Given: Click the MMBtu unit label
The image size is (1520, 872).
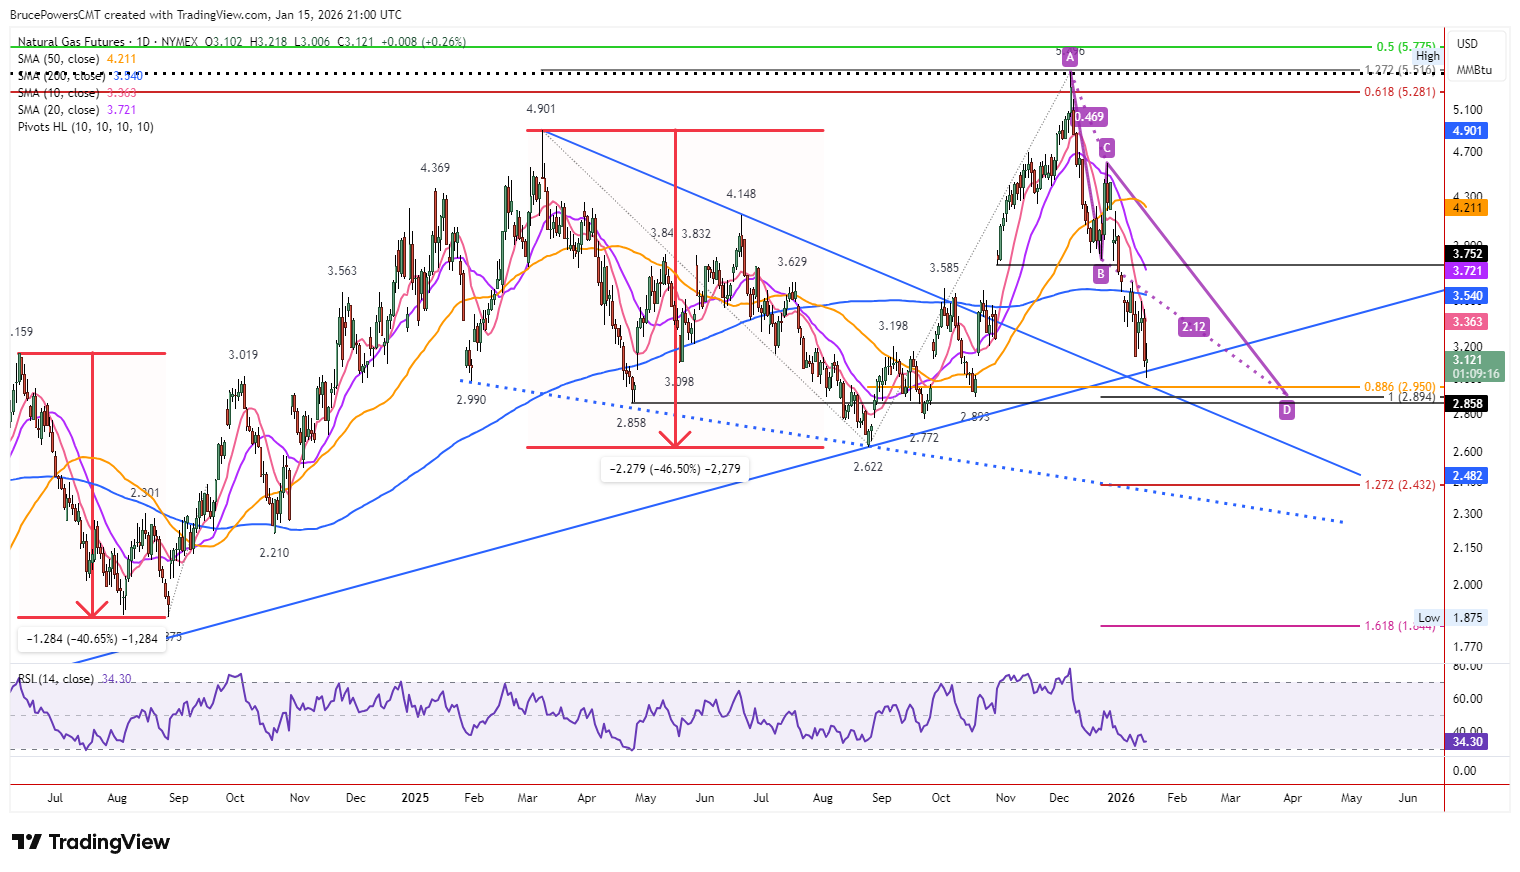Looking at the screenshot, I should pos(1474,70).
